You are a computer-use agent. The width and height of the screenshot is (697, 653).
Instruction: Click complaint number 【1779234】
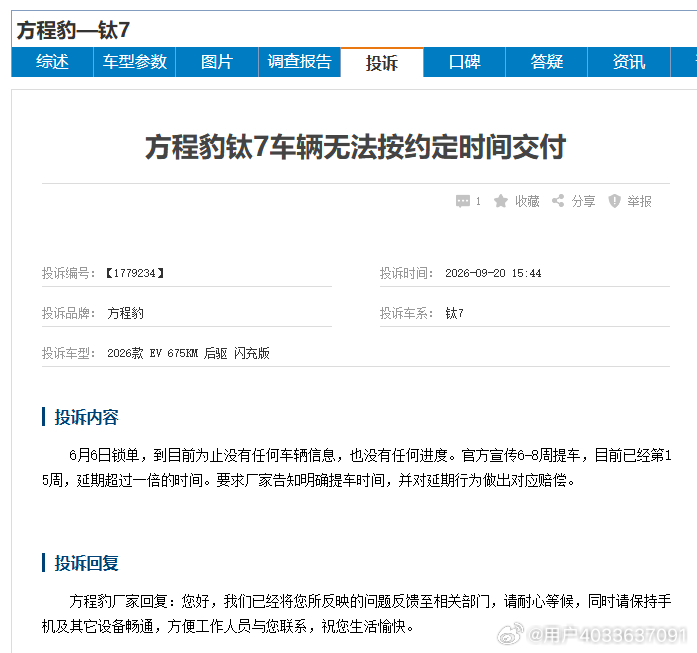(x=135, y=273)
